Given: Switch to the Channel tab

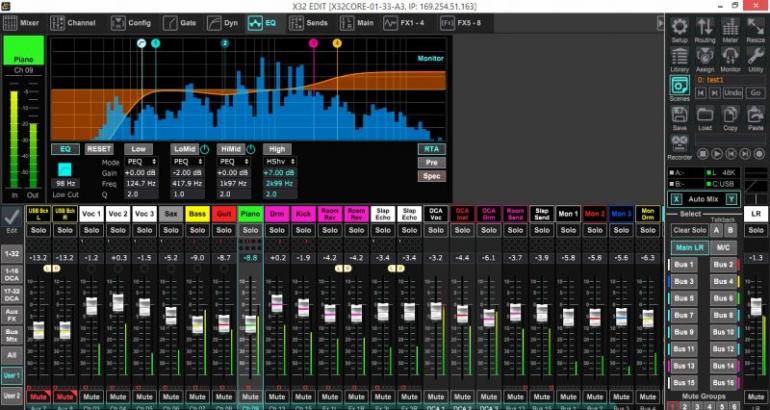Looking at the screenshot, I should [73, 23].
